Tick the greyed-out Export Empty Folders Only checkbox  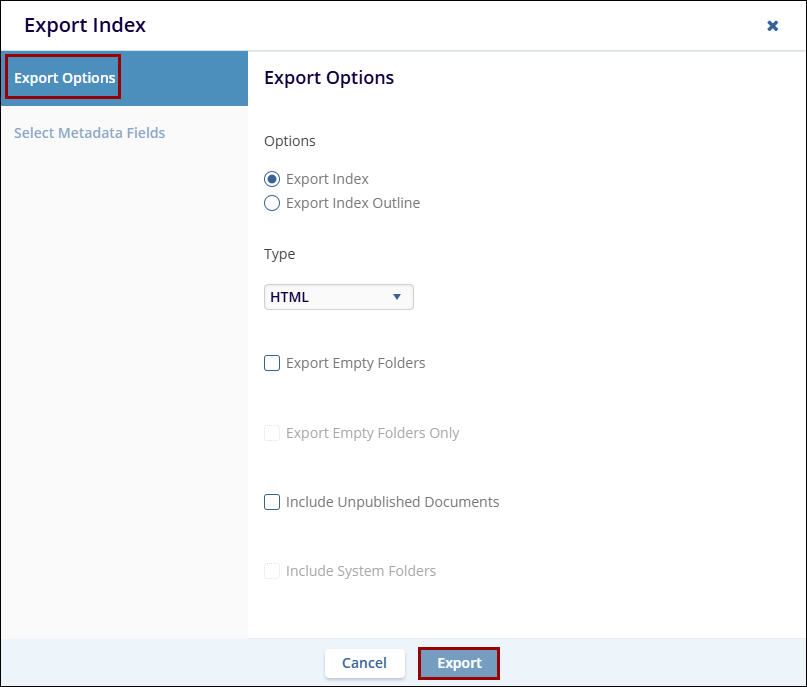[x=272, y=433]
